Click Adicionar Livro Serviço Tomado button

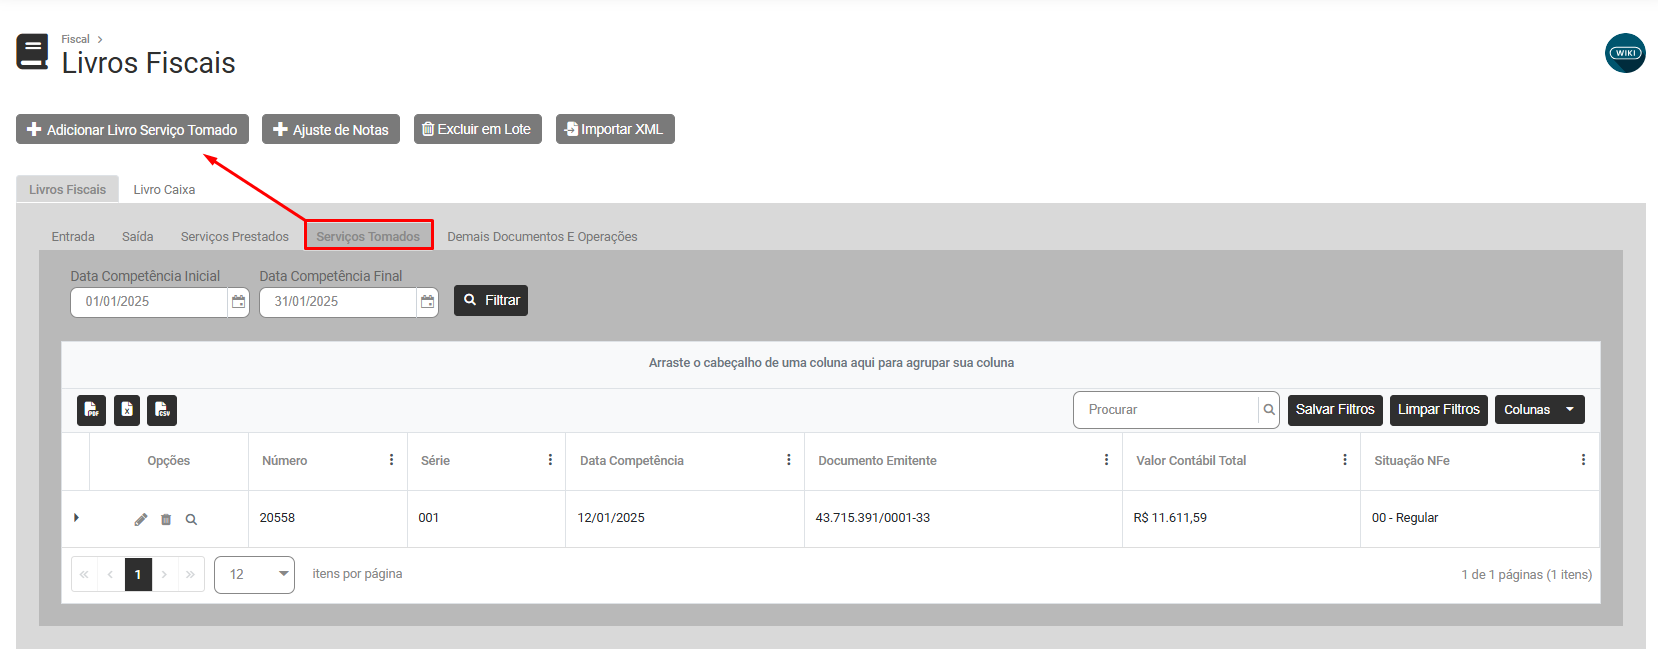(132, 130)
